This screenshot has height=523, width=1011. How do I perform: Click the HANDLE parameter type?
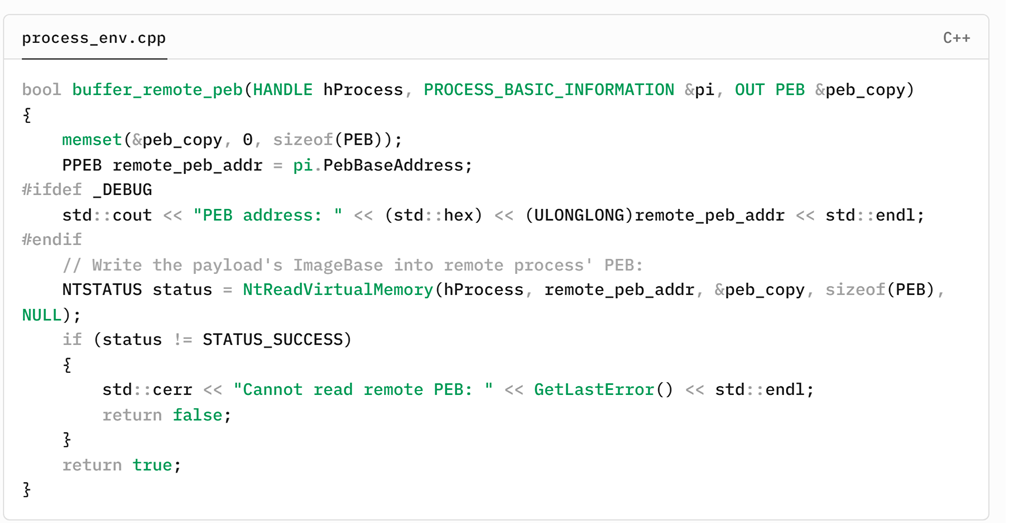(283, 90)
